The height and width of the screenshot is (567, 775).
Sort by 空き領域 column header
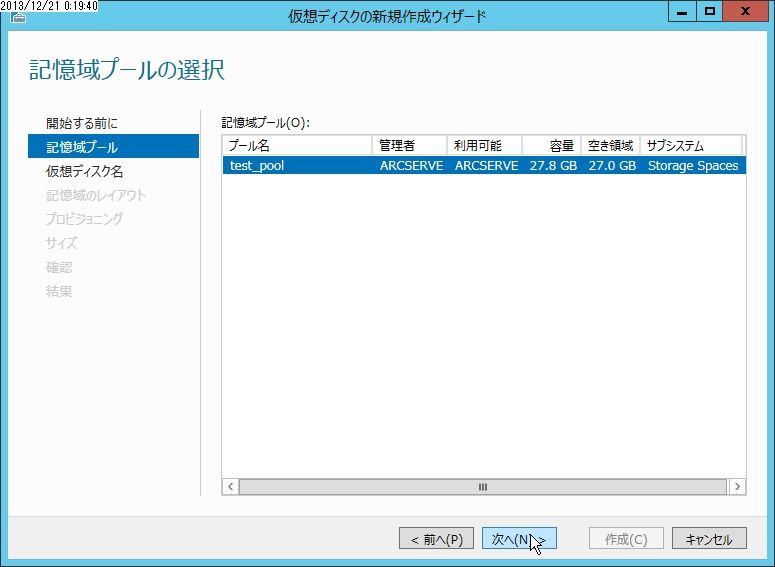click(611, 145)
